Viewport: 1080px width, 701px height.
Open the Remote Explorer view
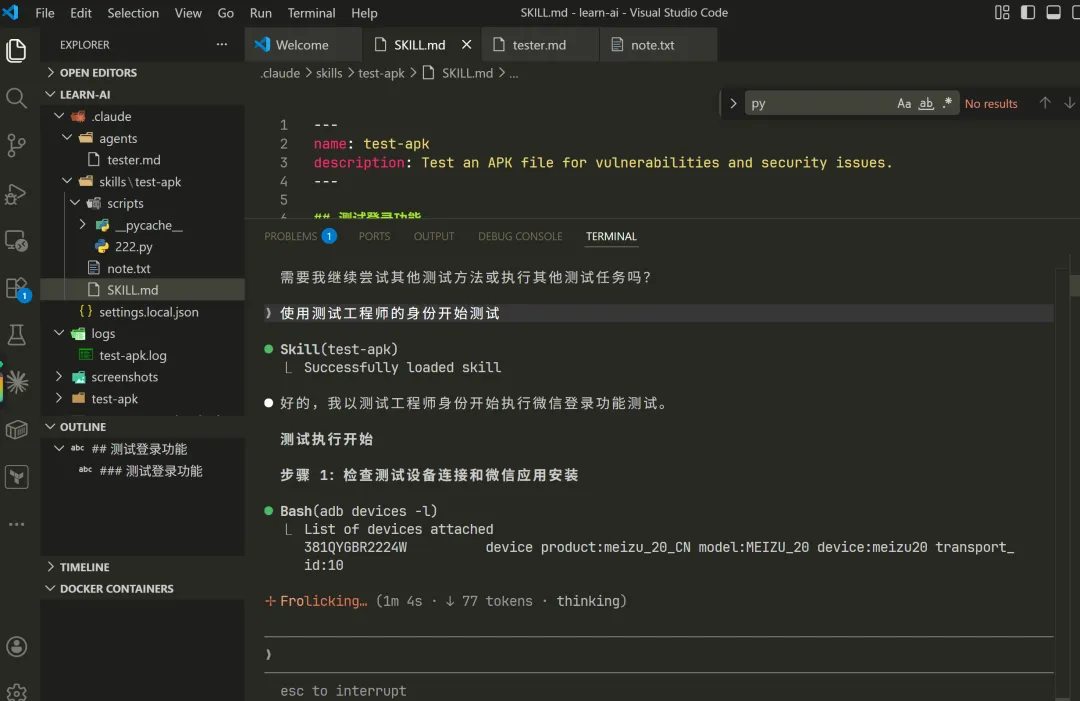16,241
